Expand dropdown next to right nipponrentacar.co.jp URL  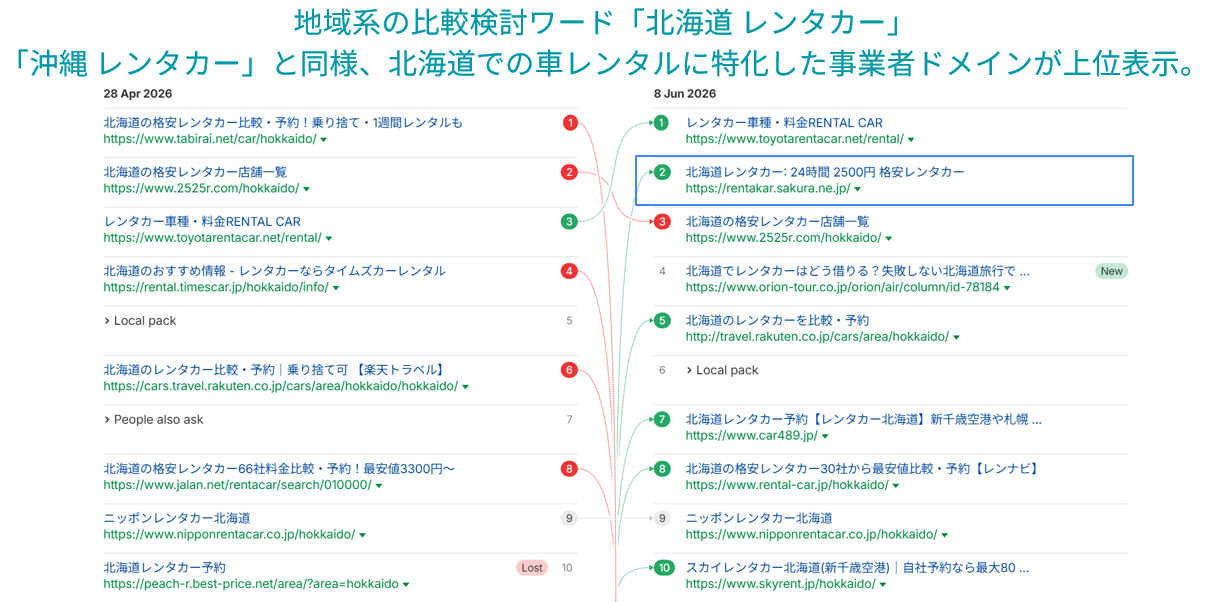pyautogui.click(x=945, y=536)
